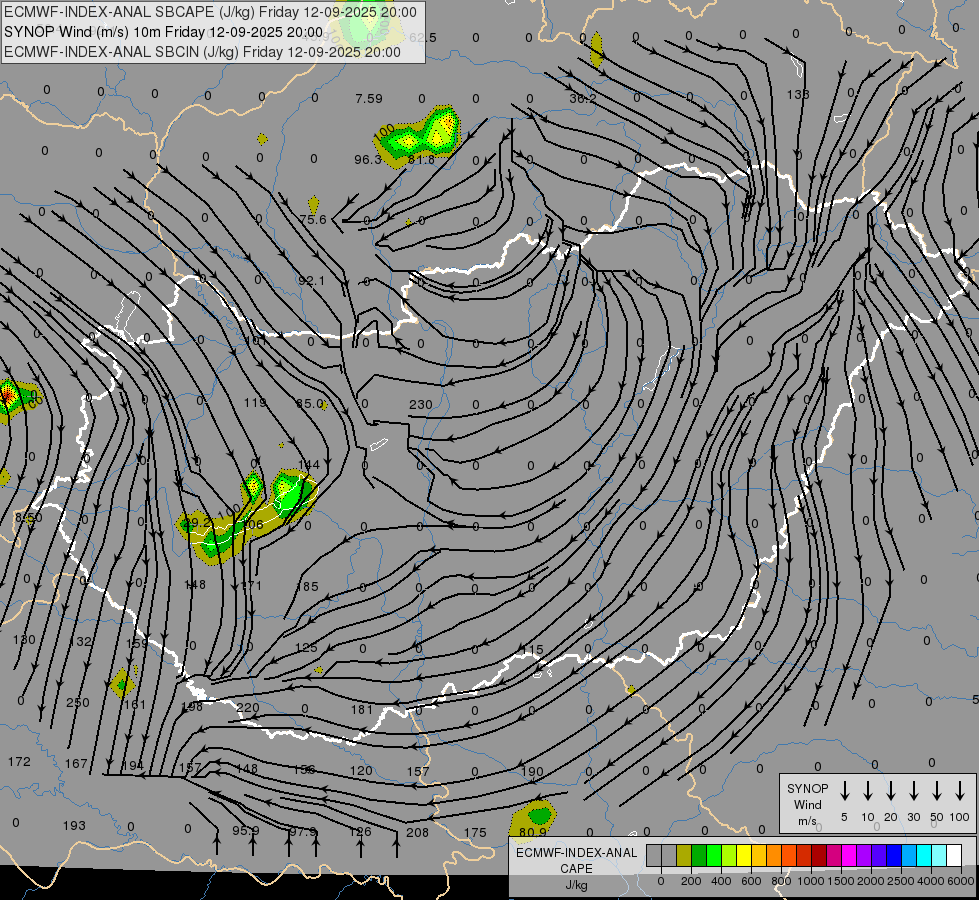979x900 pixels.
Task: Select the pure yellow CAPE legend swatch
Action: (744, 856)
